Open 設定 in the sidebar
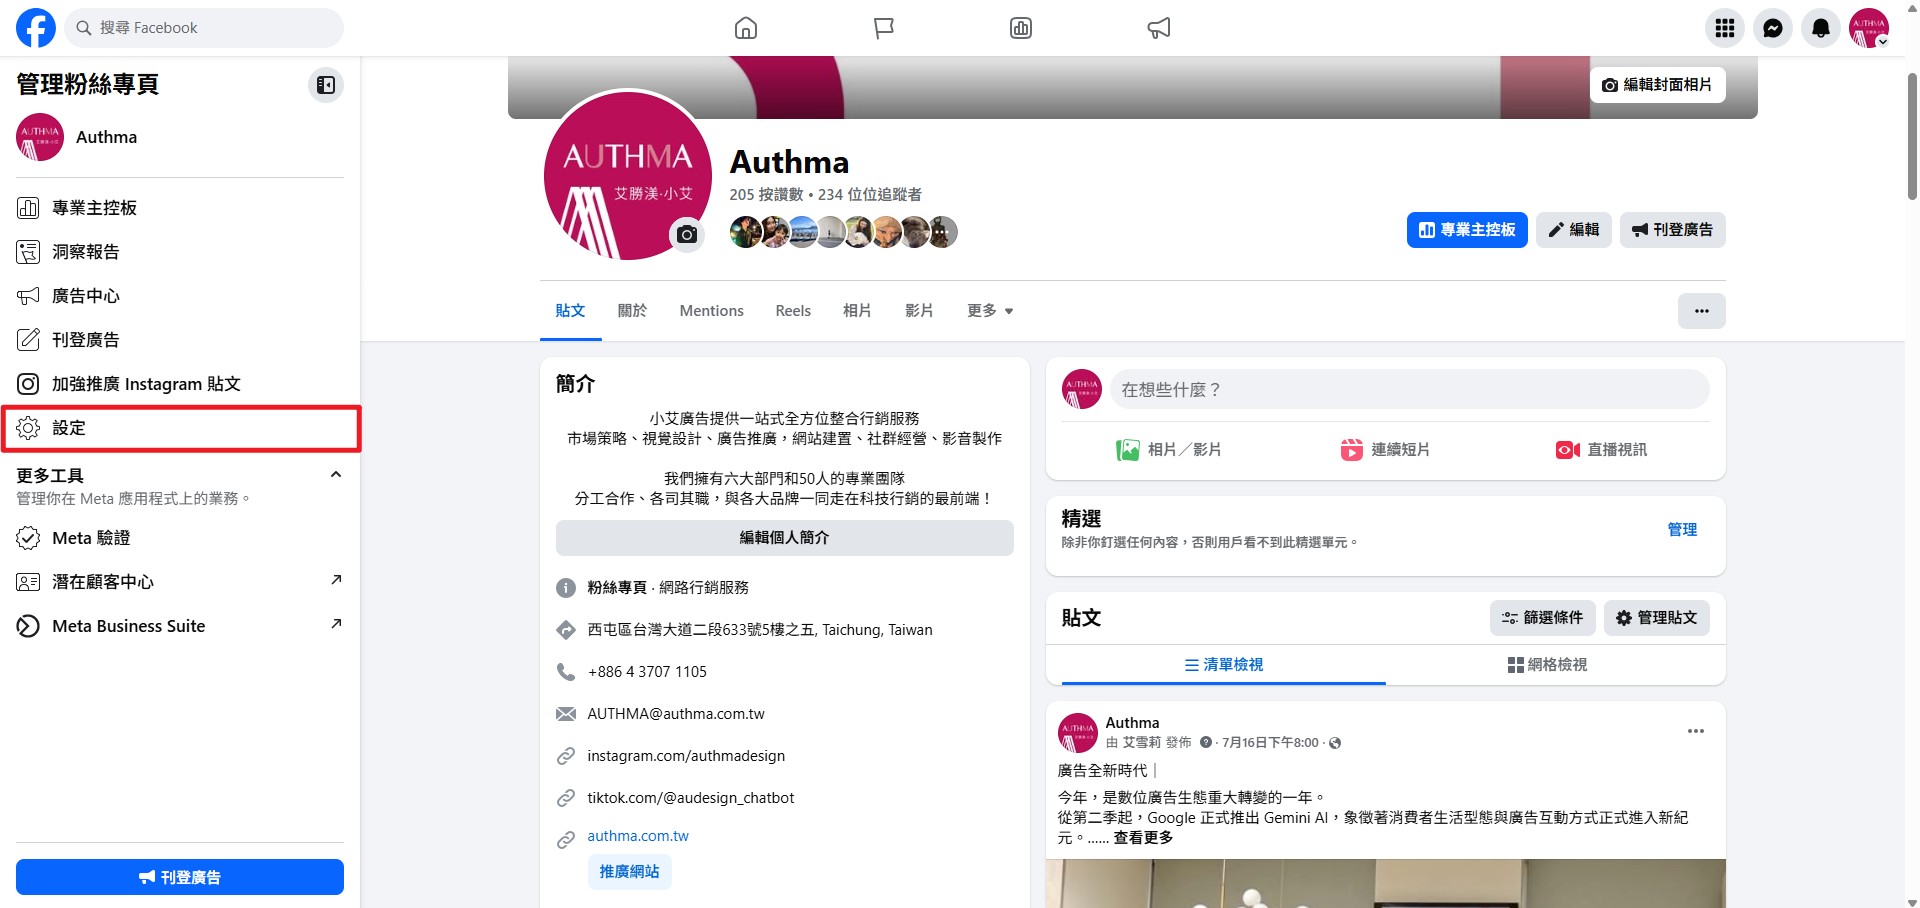Screen dimensions: 1920x908 [180, 428]
